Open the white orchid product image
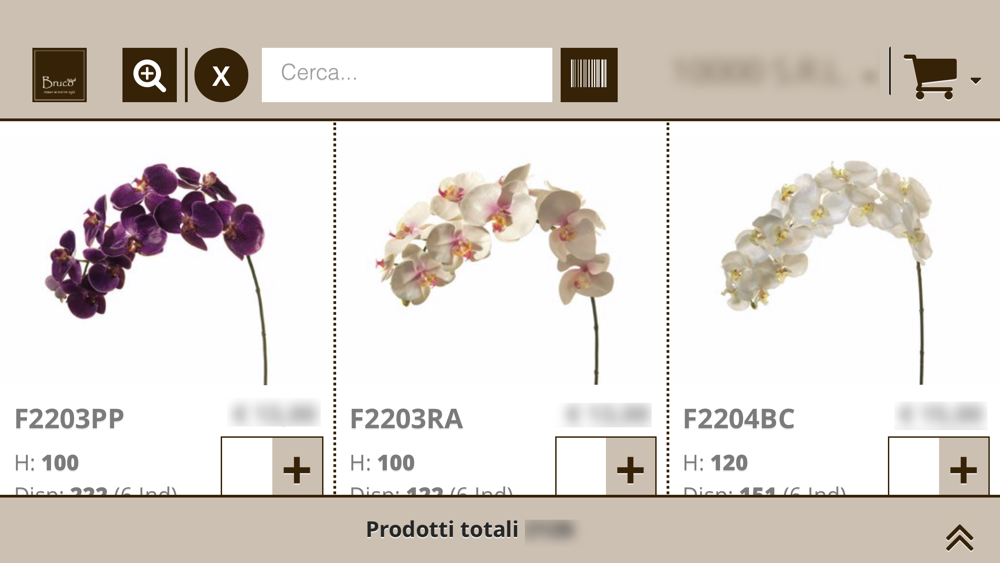The image size is (1000, 563). tap(830, 250)
